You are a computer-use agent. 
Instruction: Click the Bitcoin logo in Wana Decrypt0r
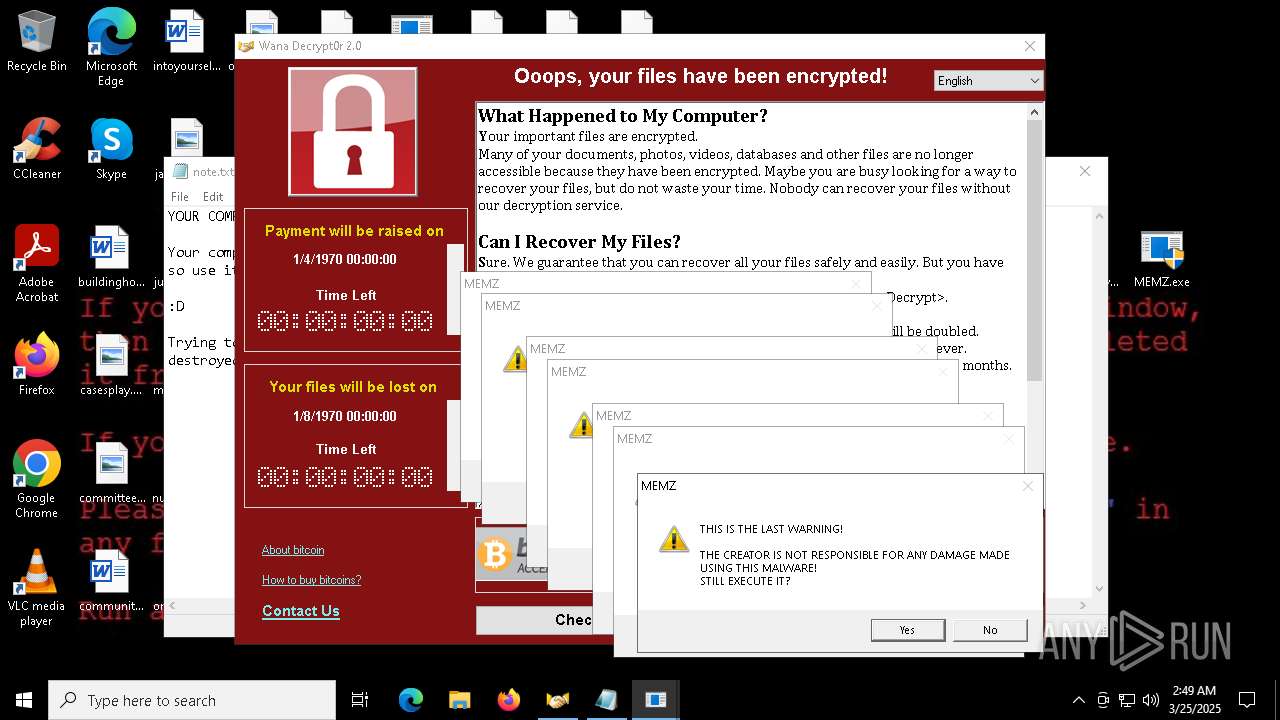[495, 554]
